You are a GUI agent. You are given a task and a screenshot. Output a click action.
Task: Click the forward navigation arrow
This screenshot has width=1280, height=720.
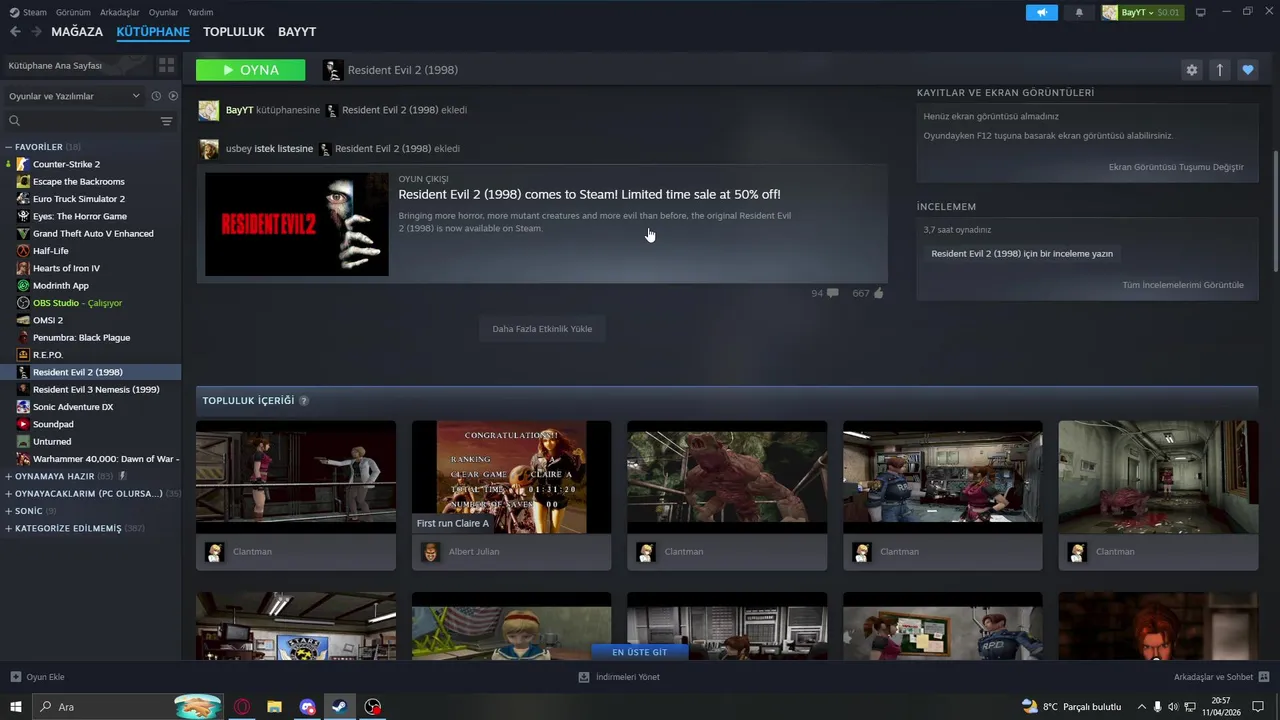36,32
